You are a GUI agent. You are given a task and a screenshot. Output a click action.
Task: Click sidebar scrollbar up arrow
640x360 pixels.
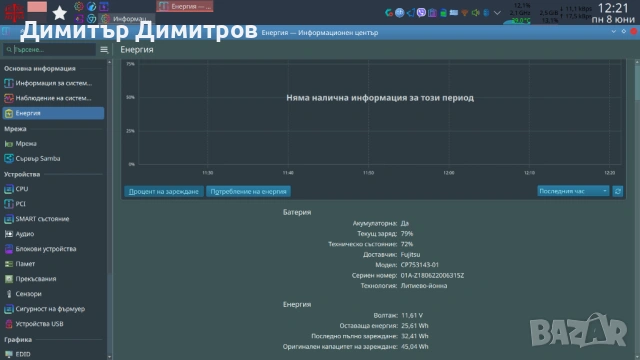click(109, 62)
